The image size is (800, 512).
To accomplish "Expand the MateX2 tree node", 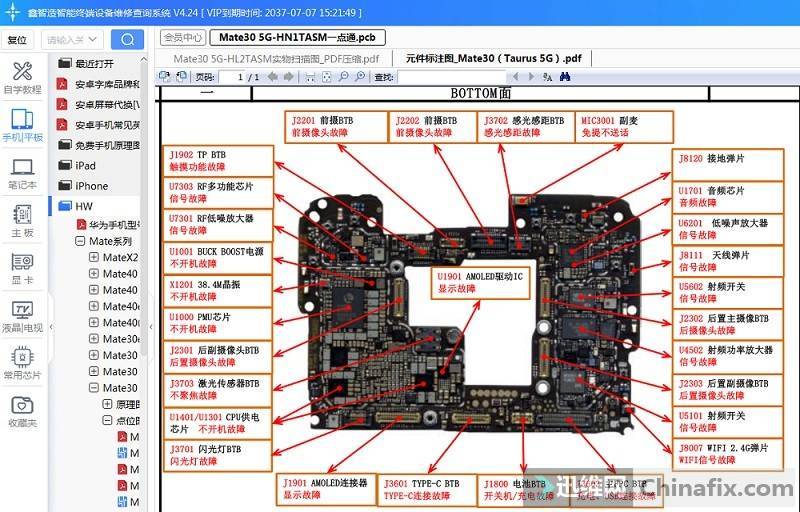I will 93,258.
